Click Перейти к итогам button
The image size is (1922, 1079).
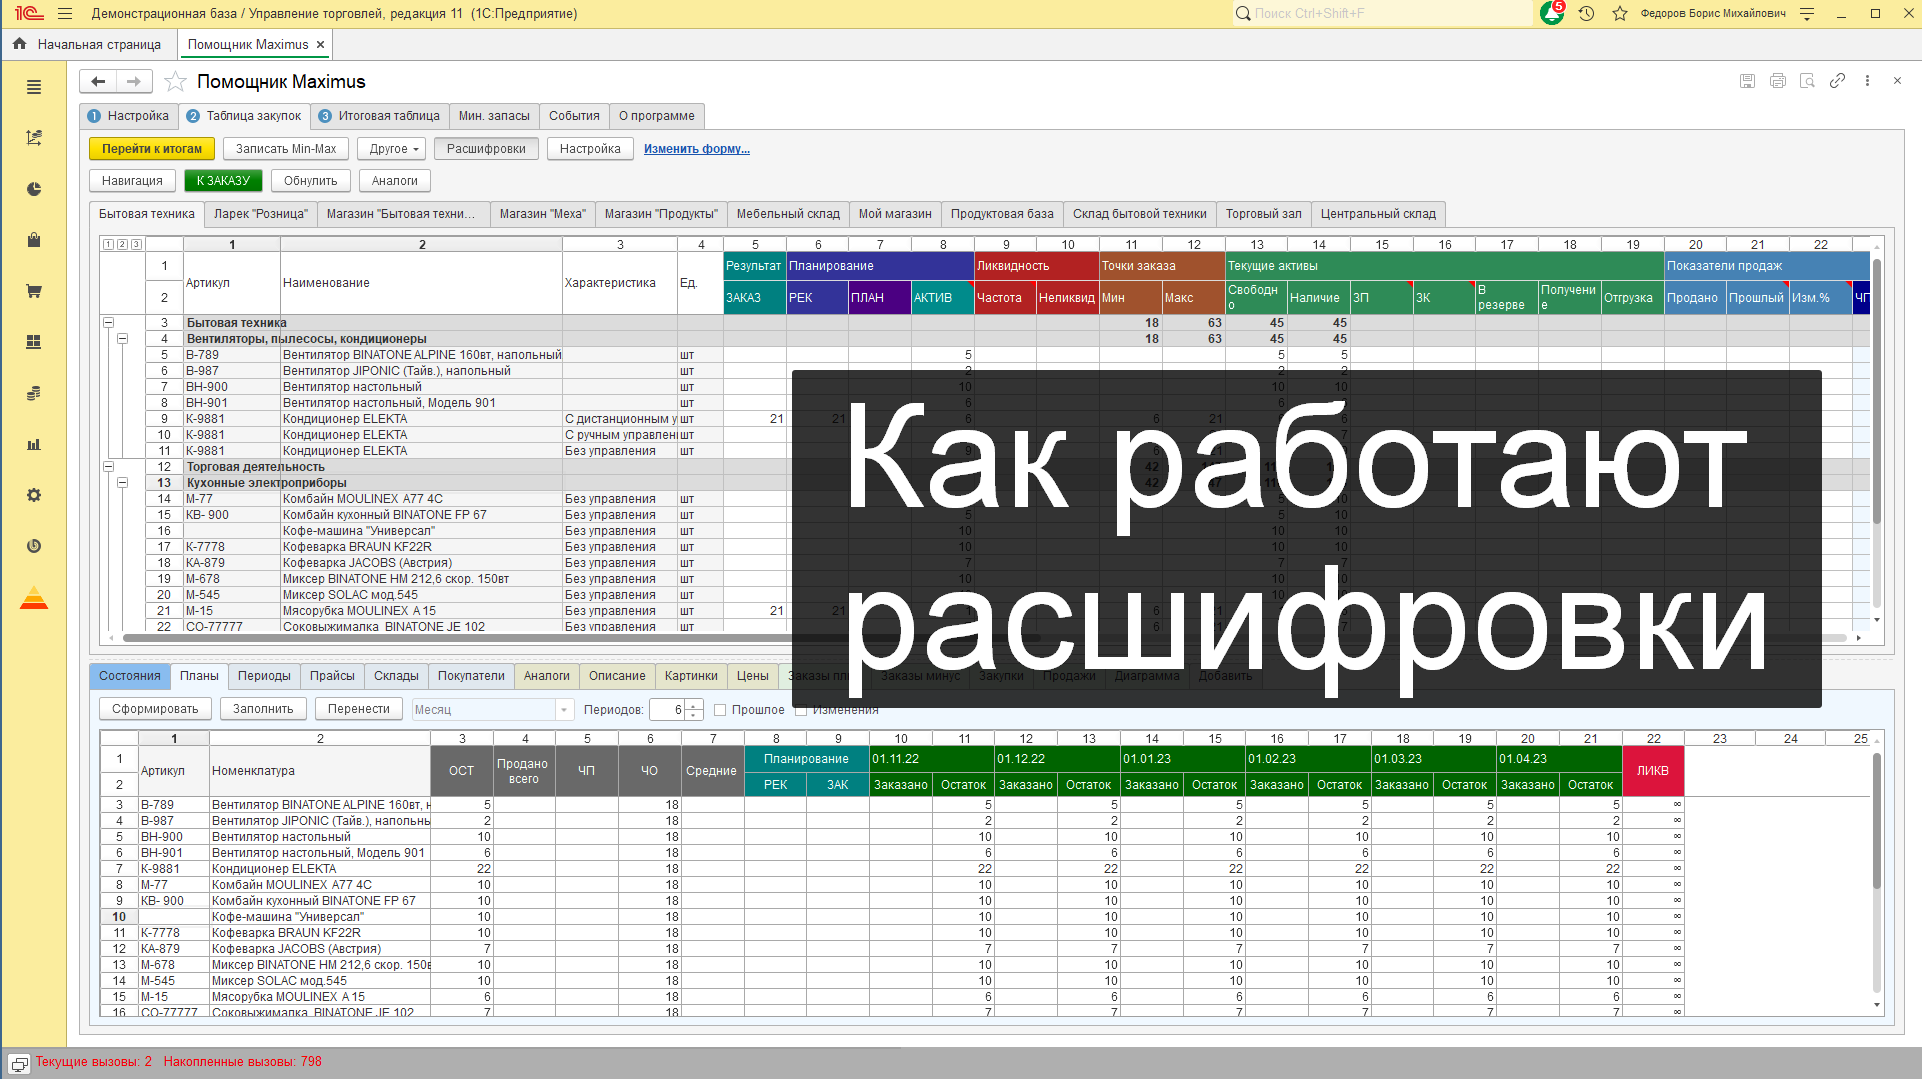(x=152, y=149)
